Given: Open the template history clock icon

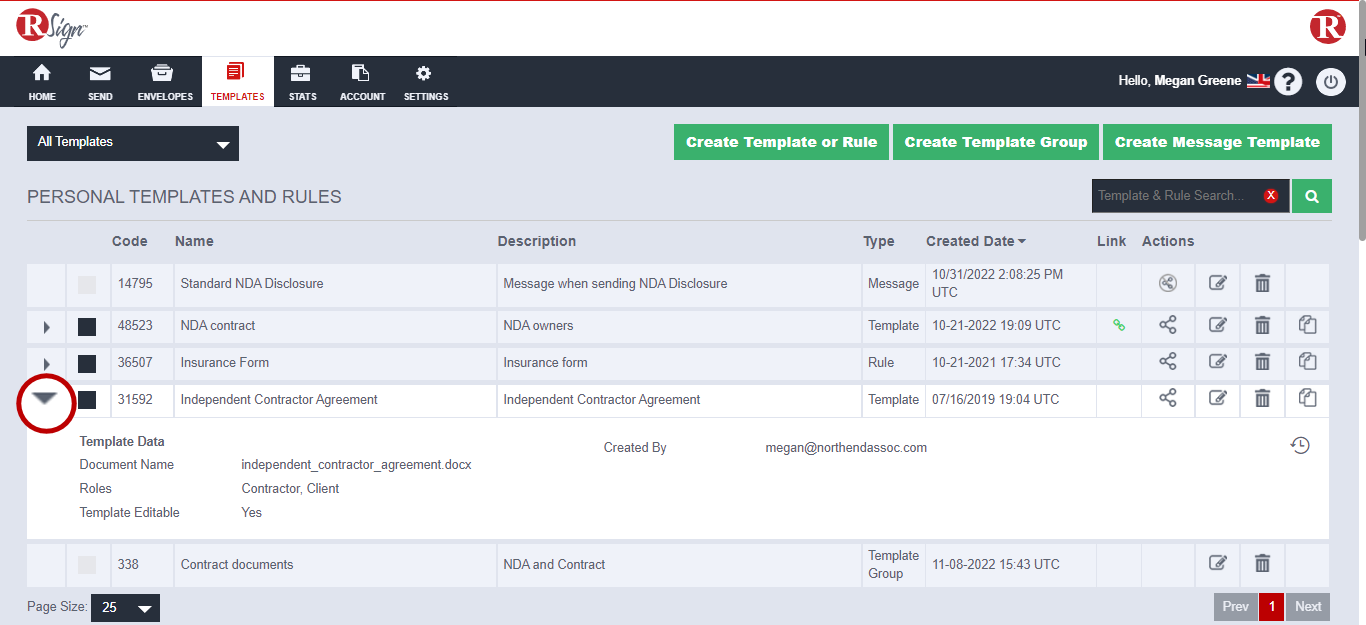Looking at the screenshot, I should [1300, 446].
